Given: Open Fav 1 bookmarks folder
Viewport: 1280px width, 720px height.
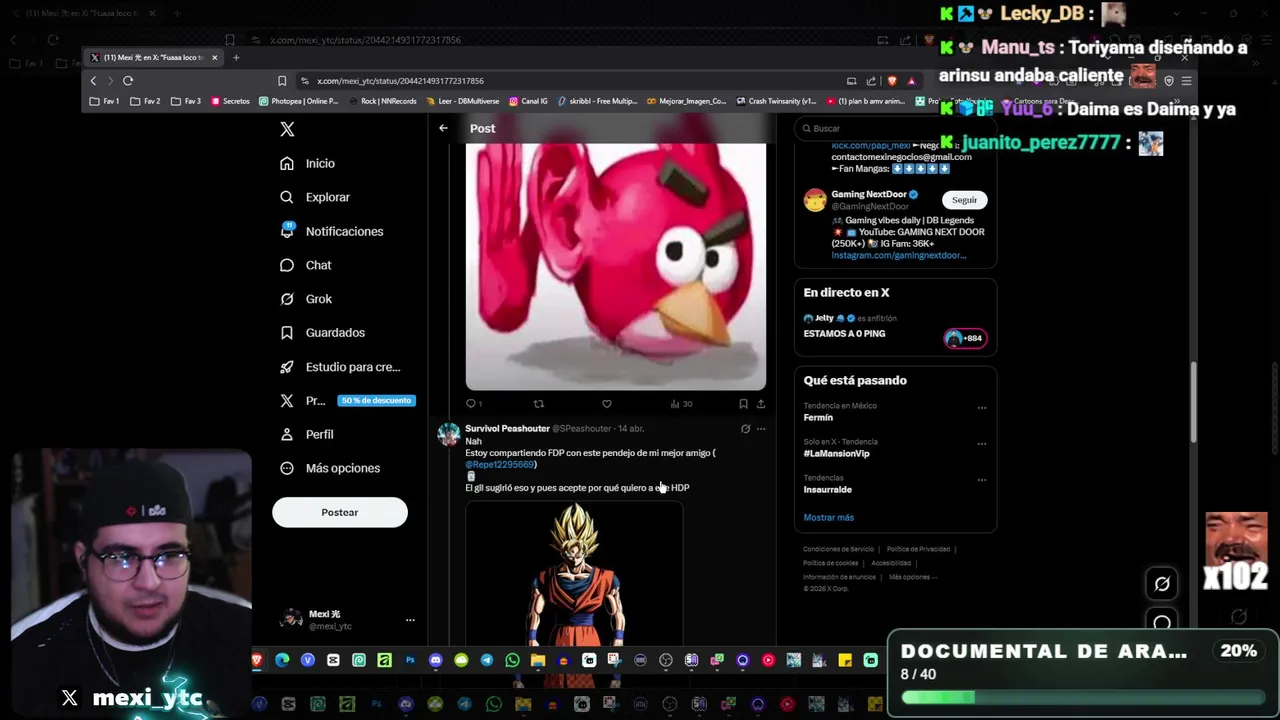Looking at the screenshot, I should pos(105,101).
